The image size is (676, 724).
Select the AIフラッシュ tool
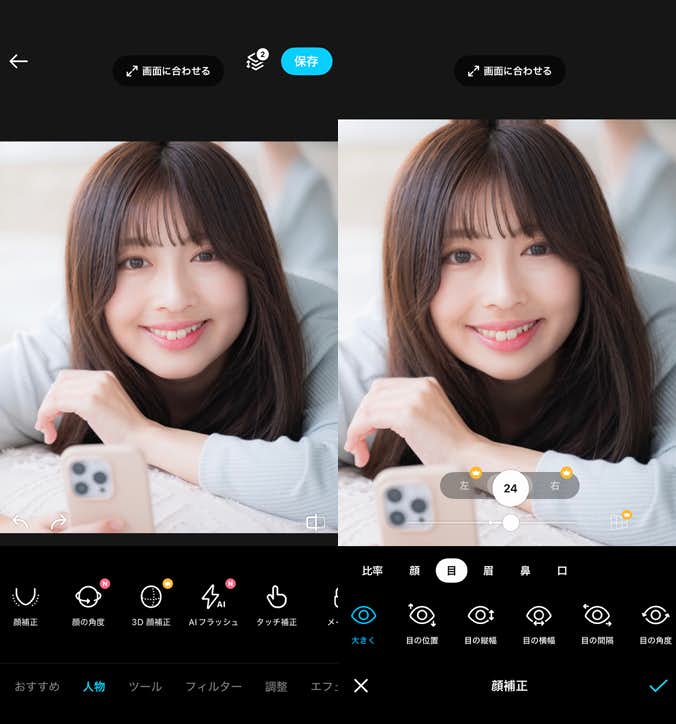pos(213,604)
